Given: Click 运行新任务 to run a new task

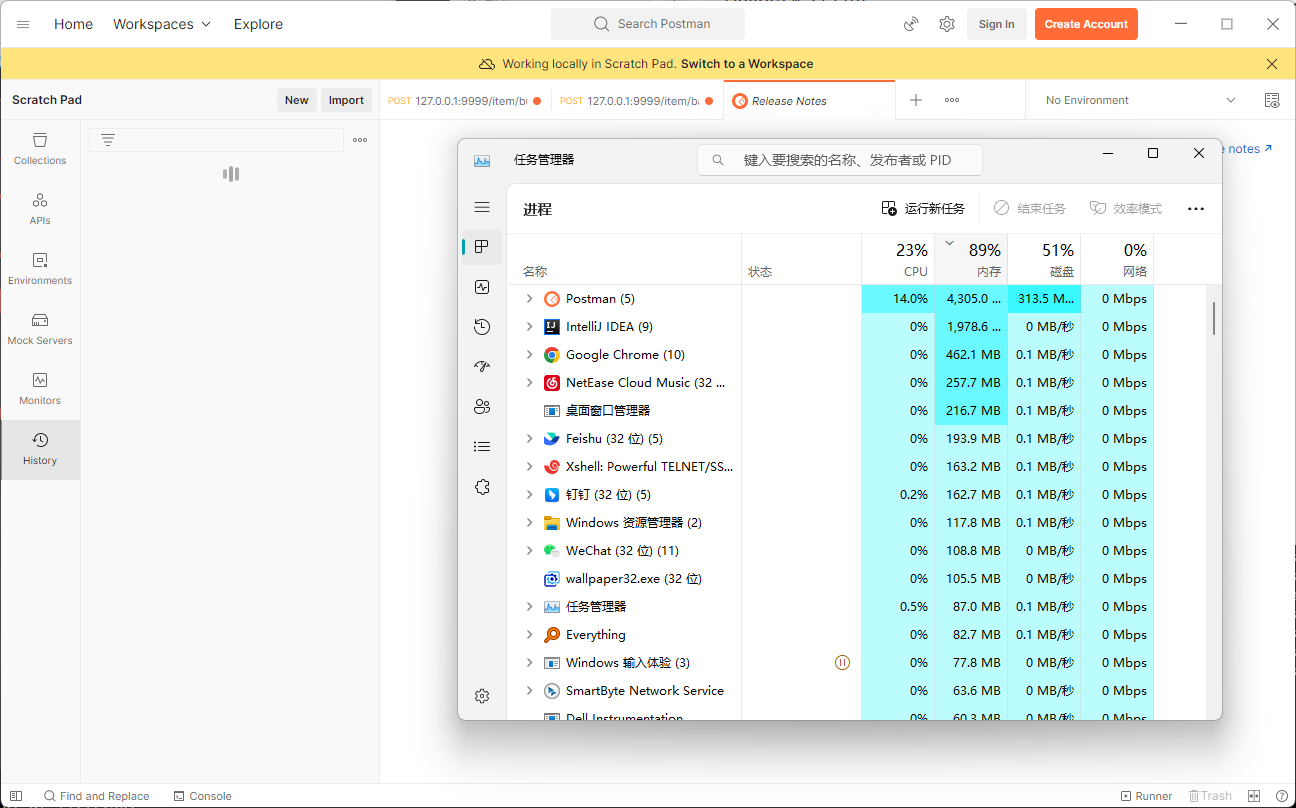Looking at the screenshot, I should click(x=921, y=208).
